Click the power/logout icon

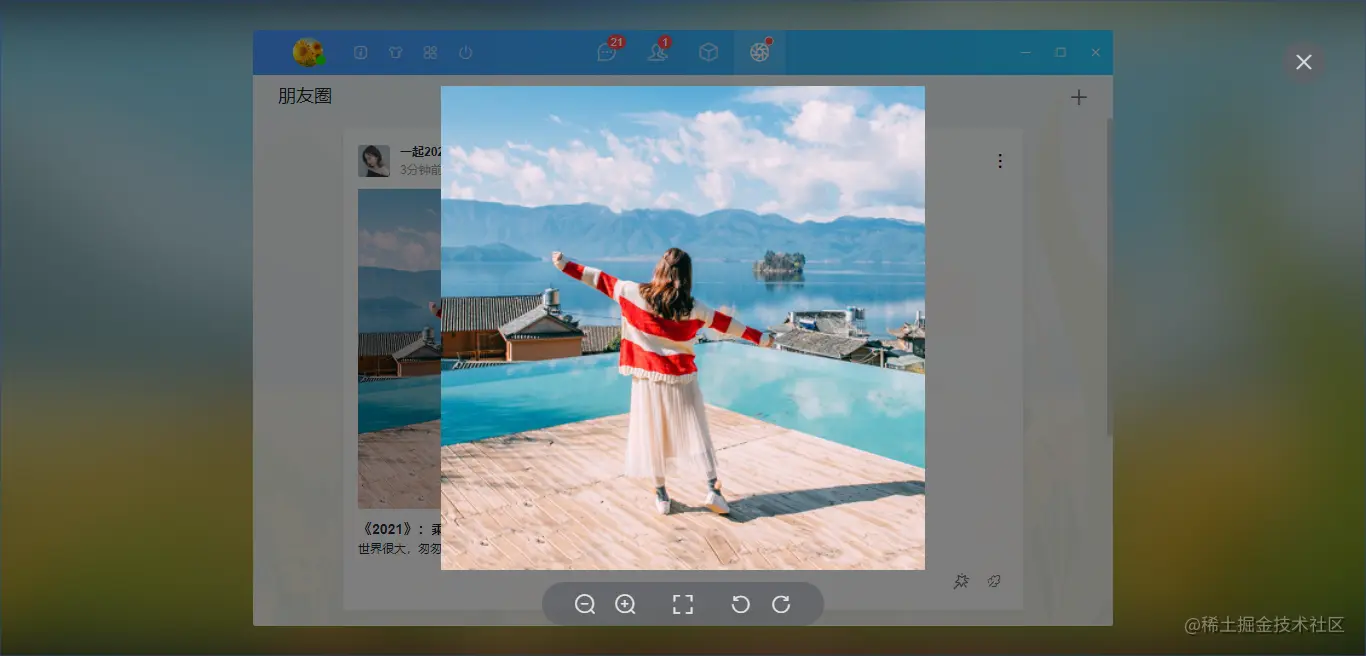click(465, 52)
